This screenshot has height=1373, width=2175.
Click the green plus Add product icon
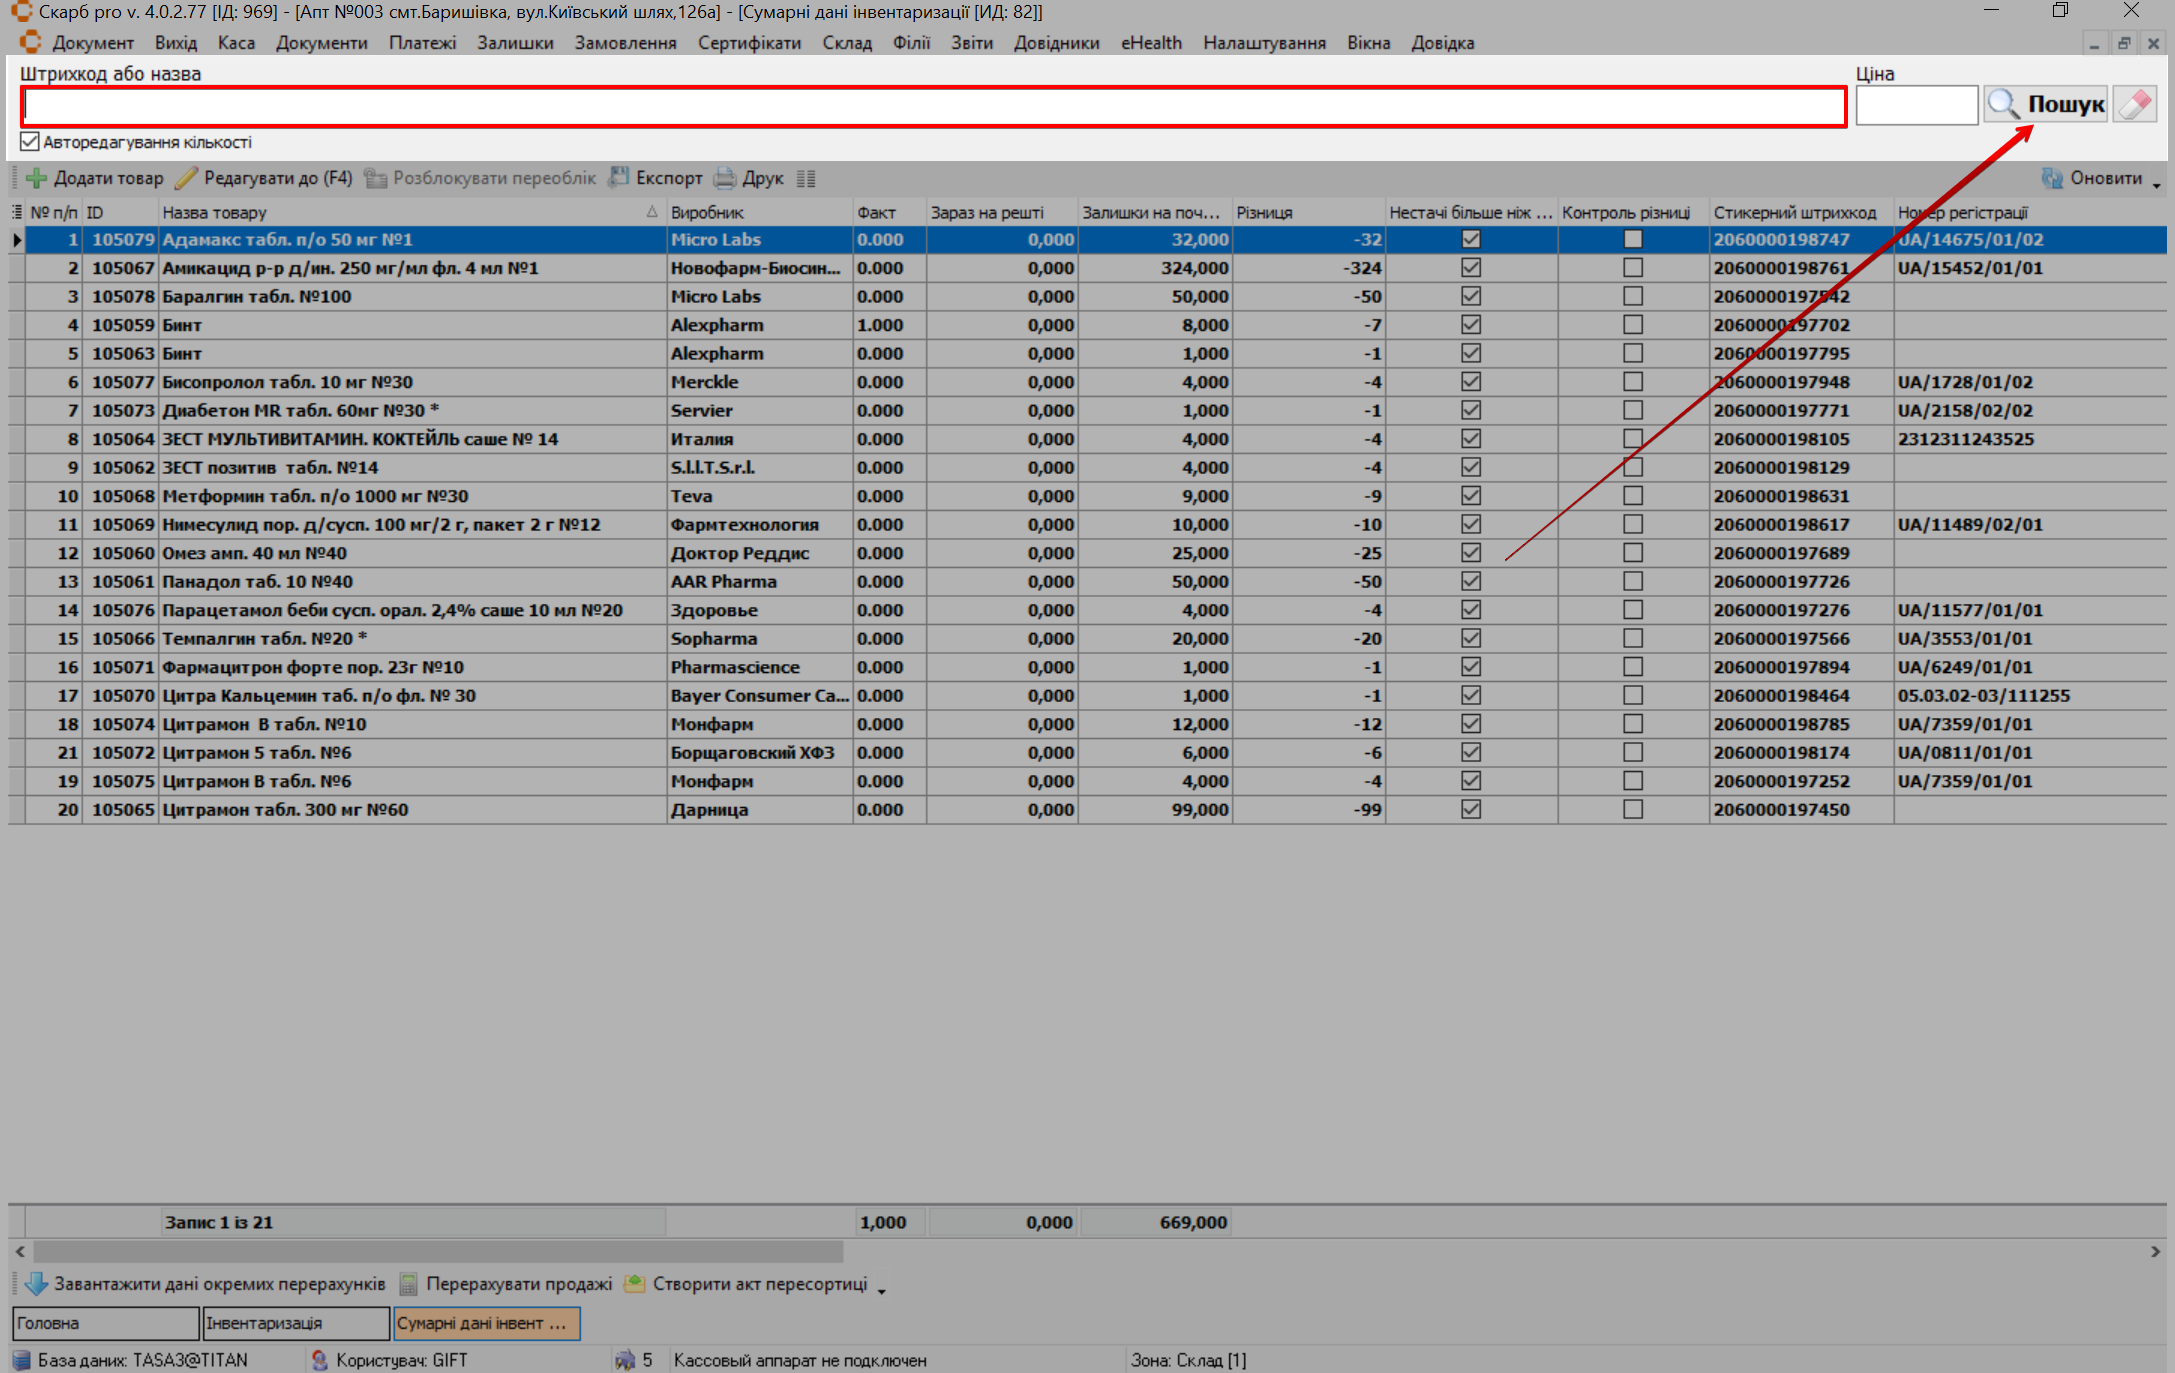point(37,178)
